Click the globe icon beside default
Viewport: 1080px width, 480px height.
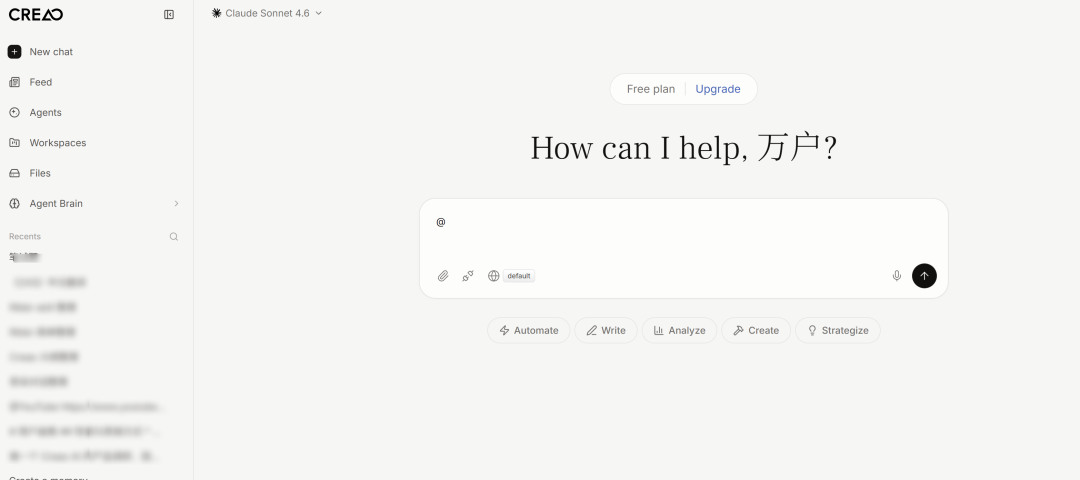493,276
